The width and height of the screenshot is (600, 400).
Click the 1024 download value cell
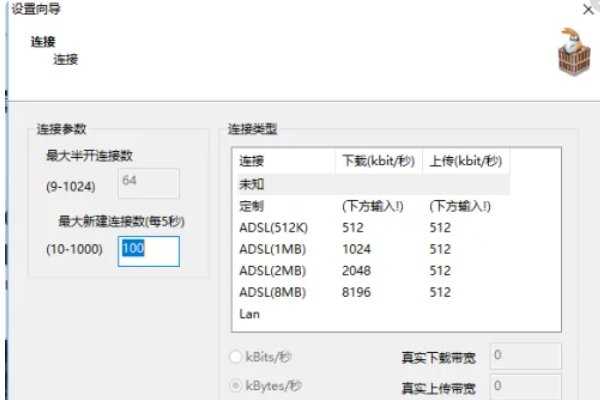tap(356, 249)
